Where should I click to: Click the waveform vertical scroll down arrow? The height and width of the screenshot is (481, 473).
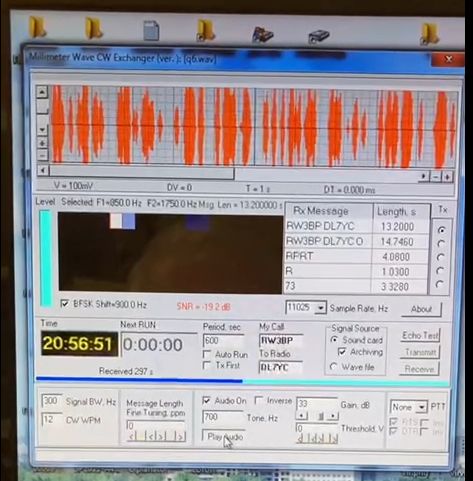[42, 129]
